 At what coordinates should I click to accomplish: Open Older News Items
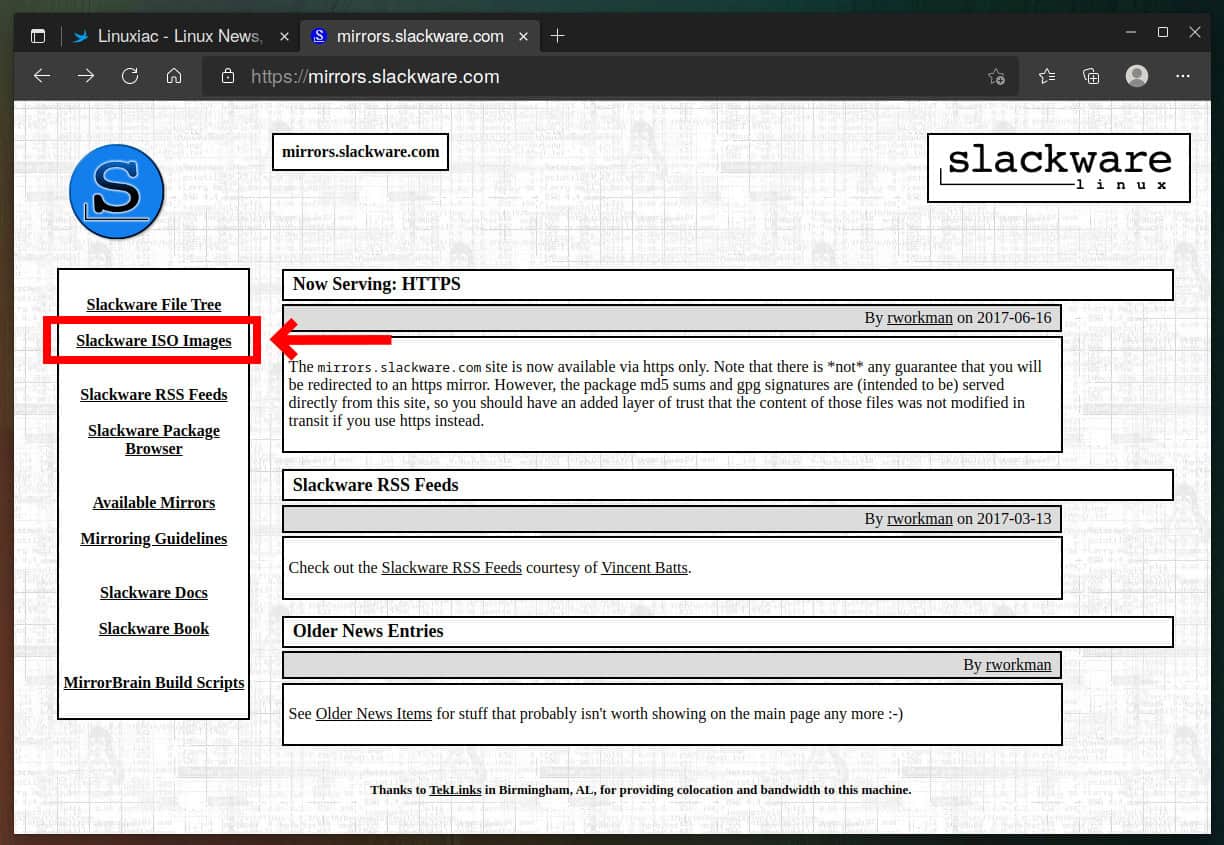[372, 714]
